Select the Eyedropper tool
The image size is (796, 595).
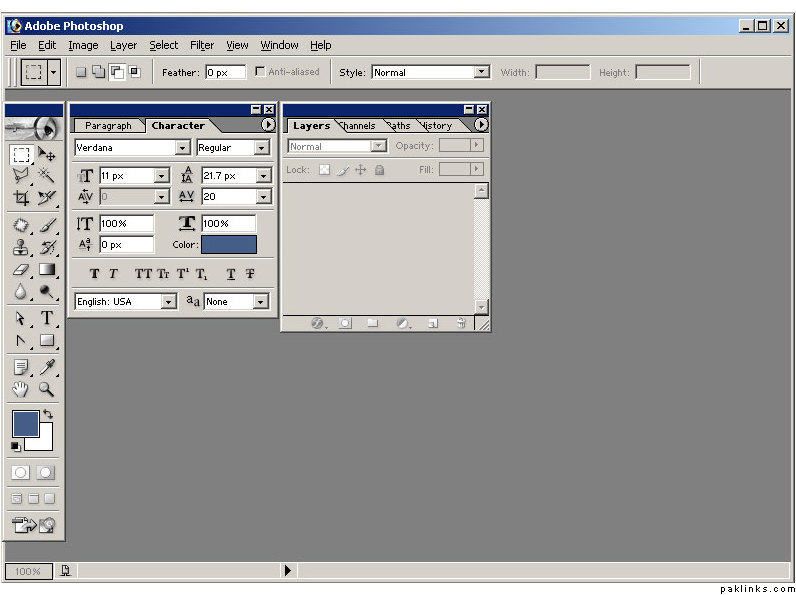46,367
